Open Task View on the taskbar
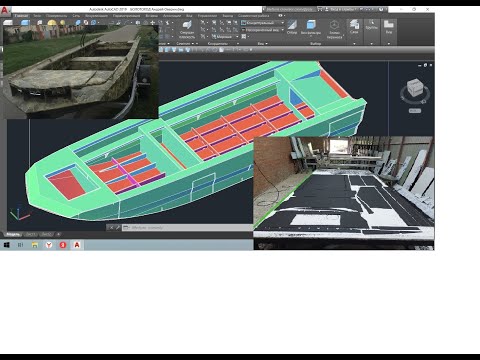Screen dimensions: 480x360 click(20, 245)
